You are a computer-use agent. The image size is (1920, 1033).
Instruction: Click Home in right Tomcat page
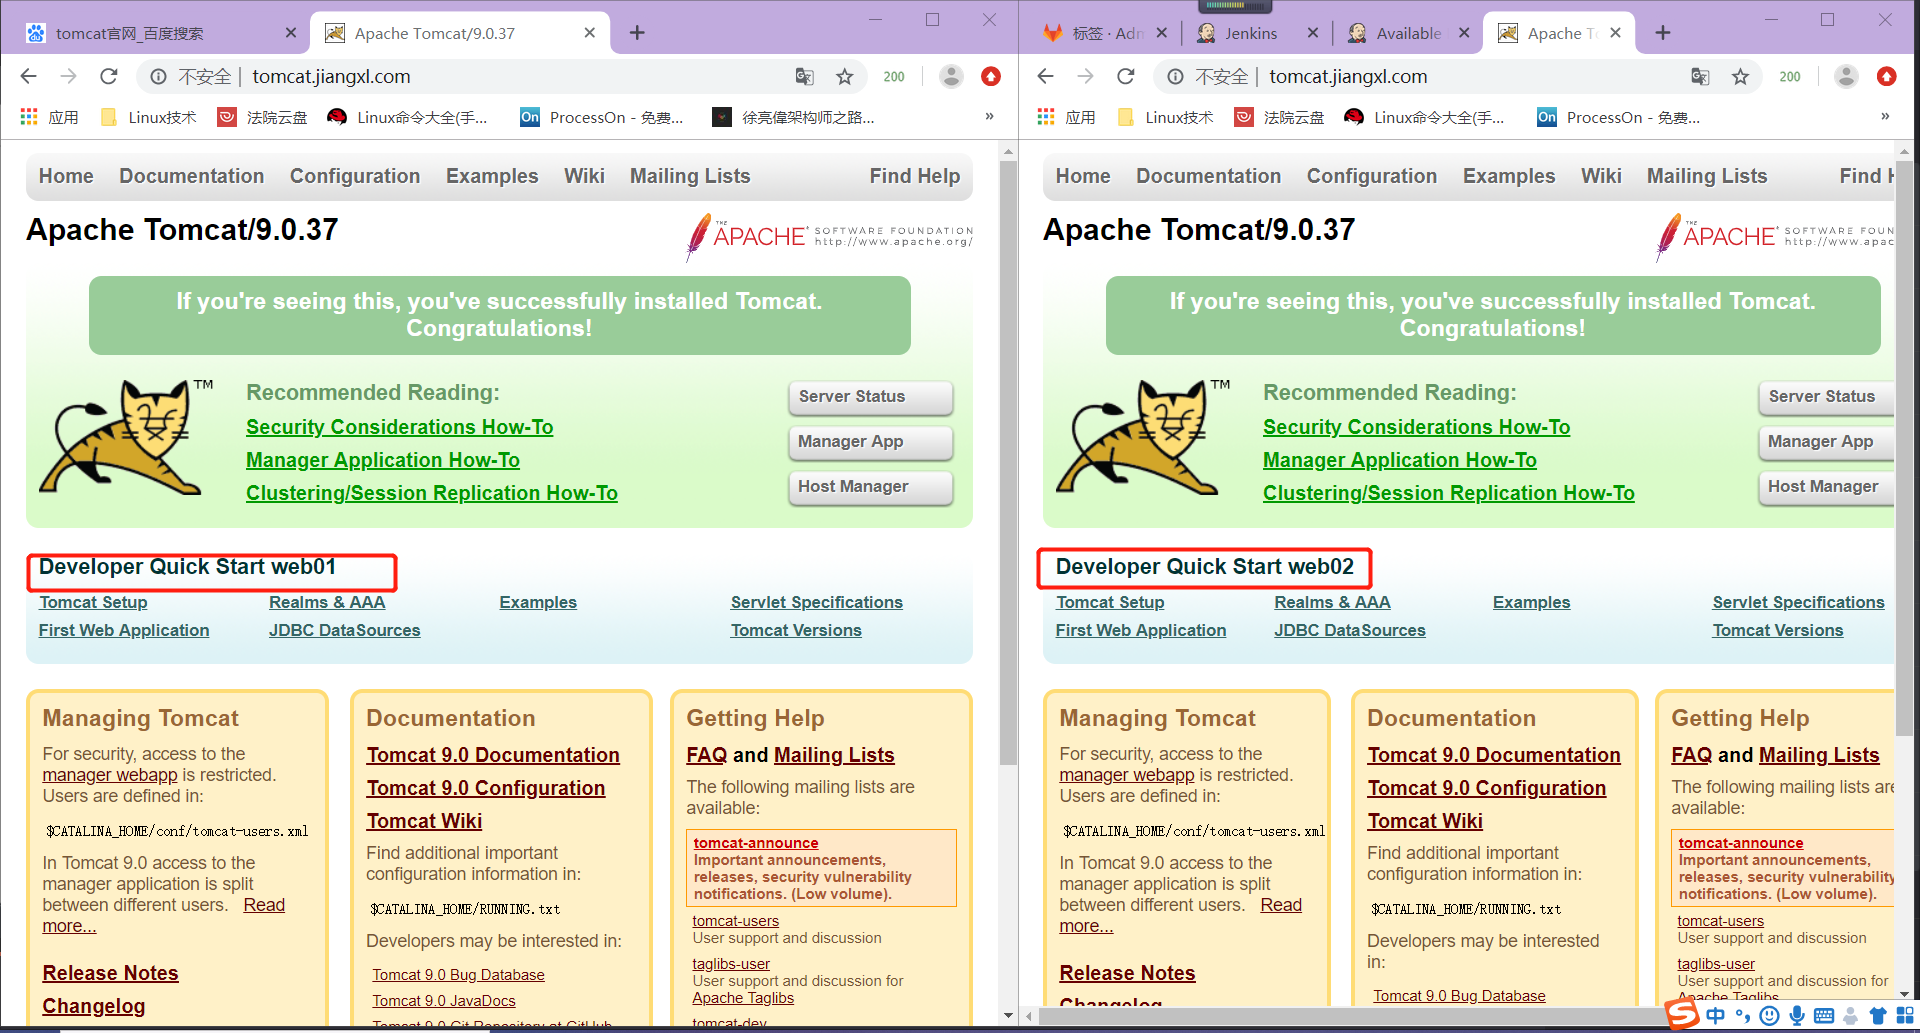pos(1083,176)
